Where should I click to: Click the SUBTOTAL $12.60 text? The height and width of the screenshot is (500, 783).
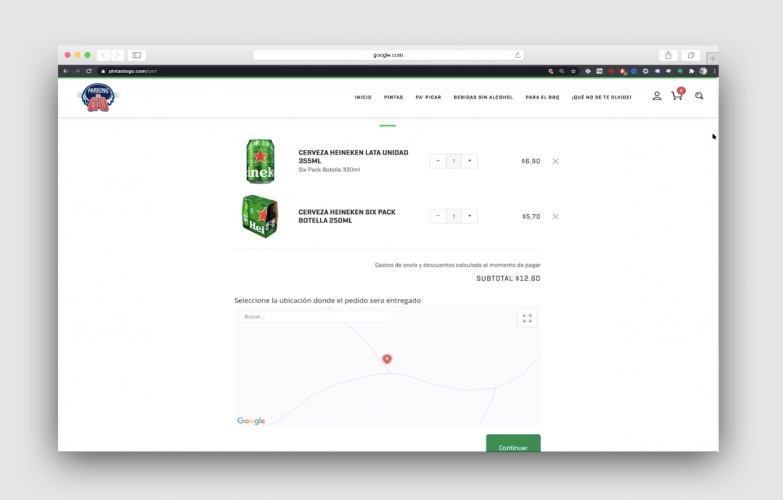508,278
